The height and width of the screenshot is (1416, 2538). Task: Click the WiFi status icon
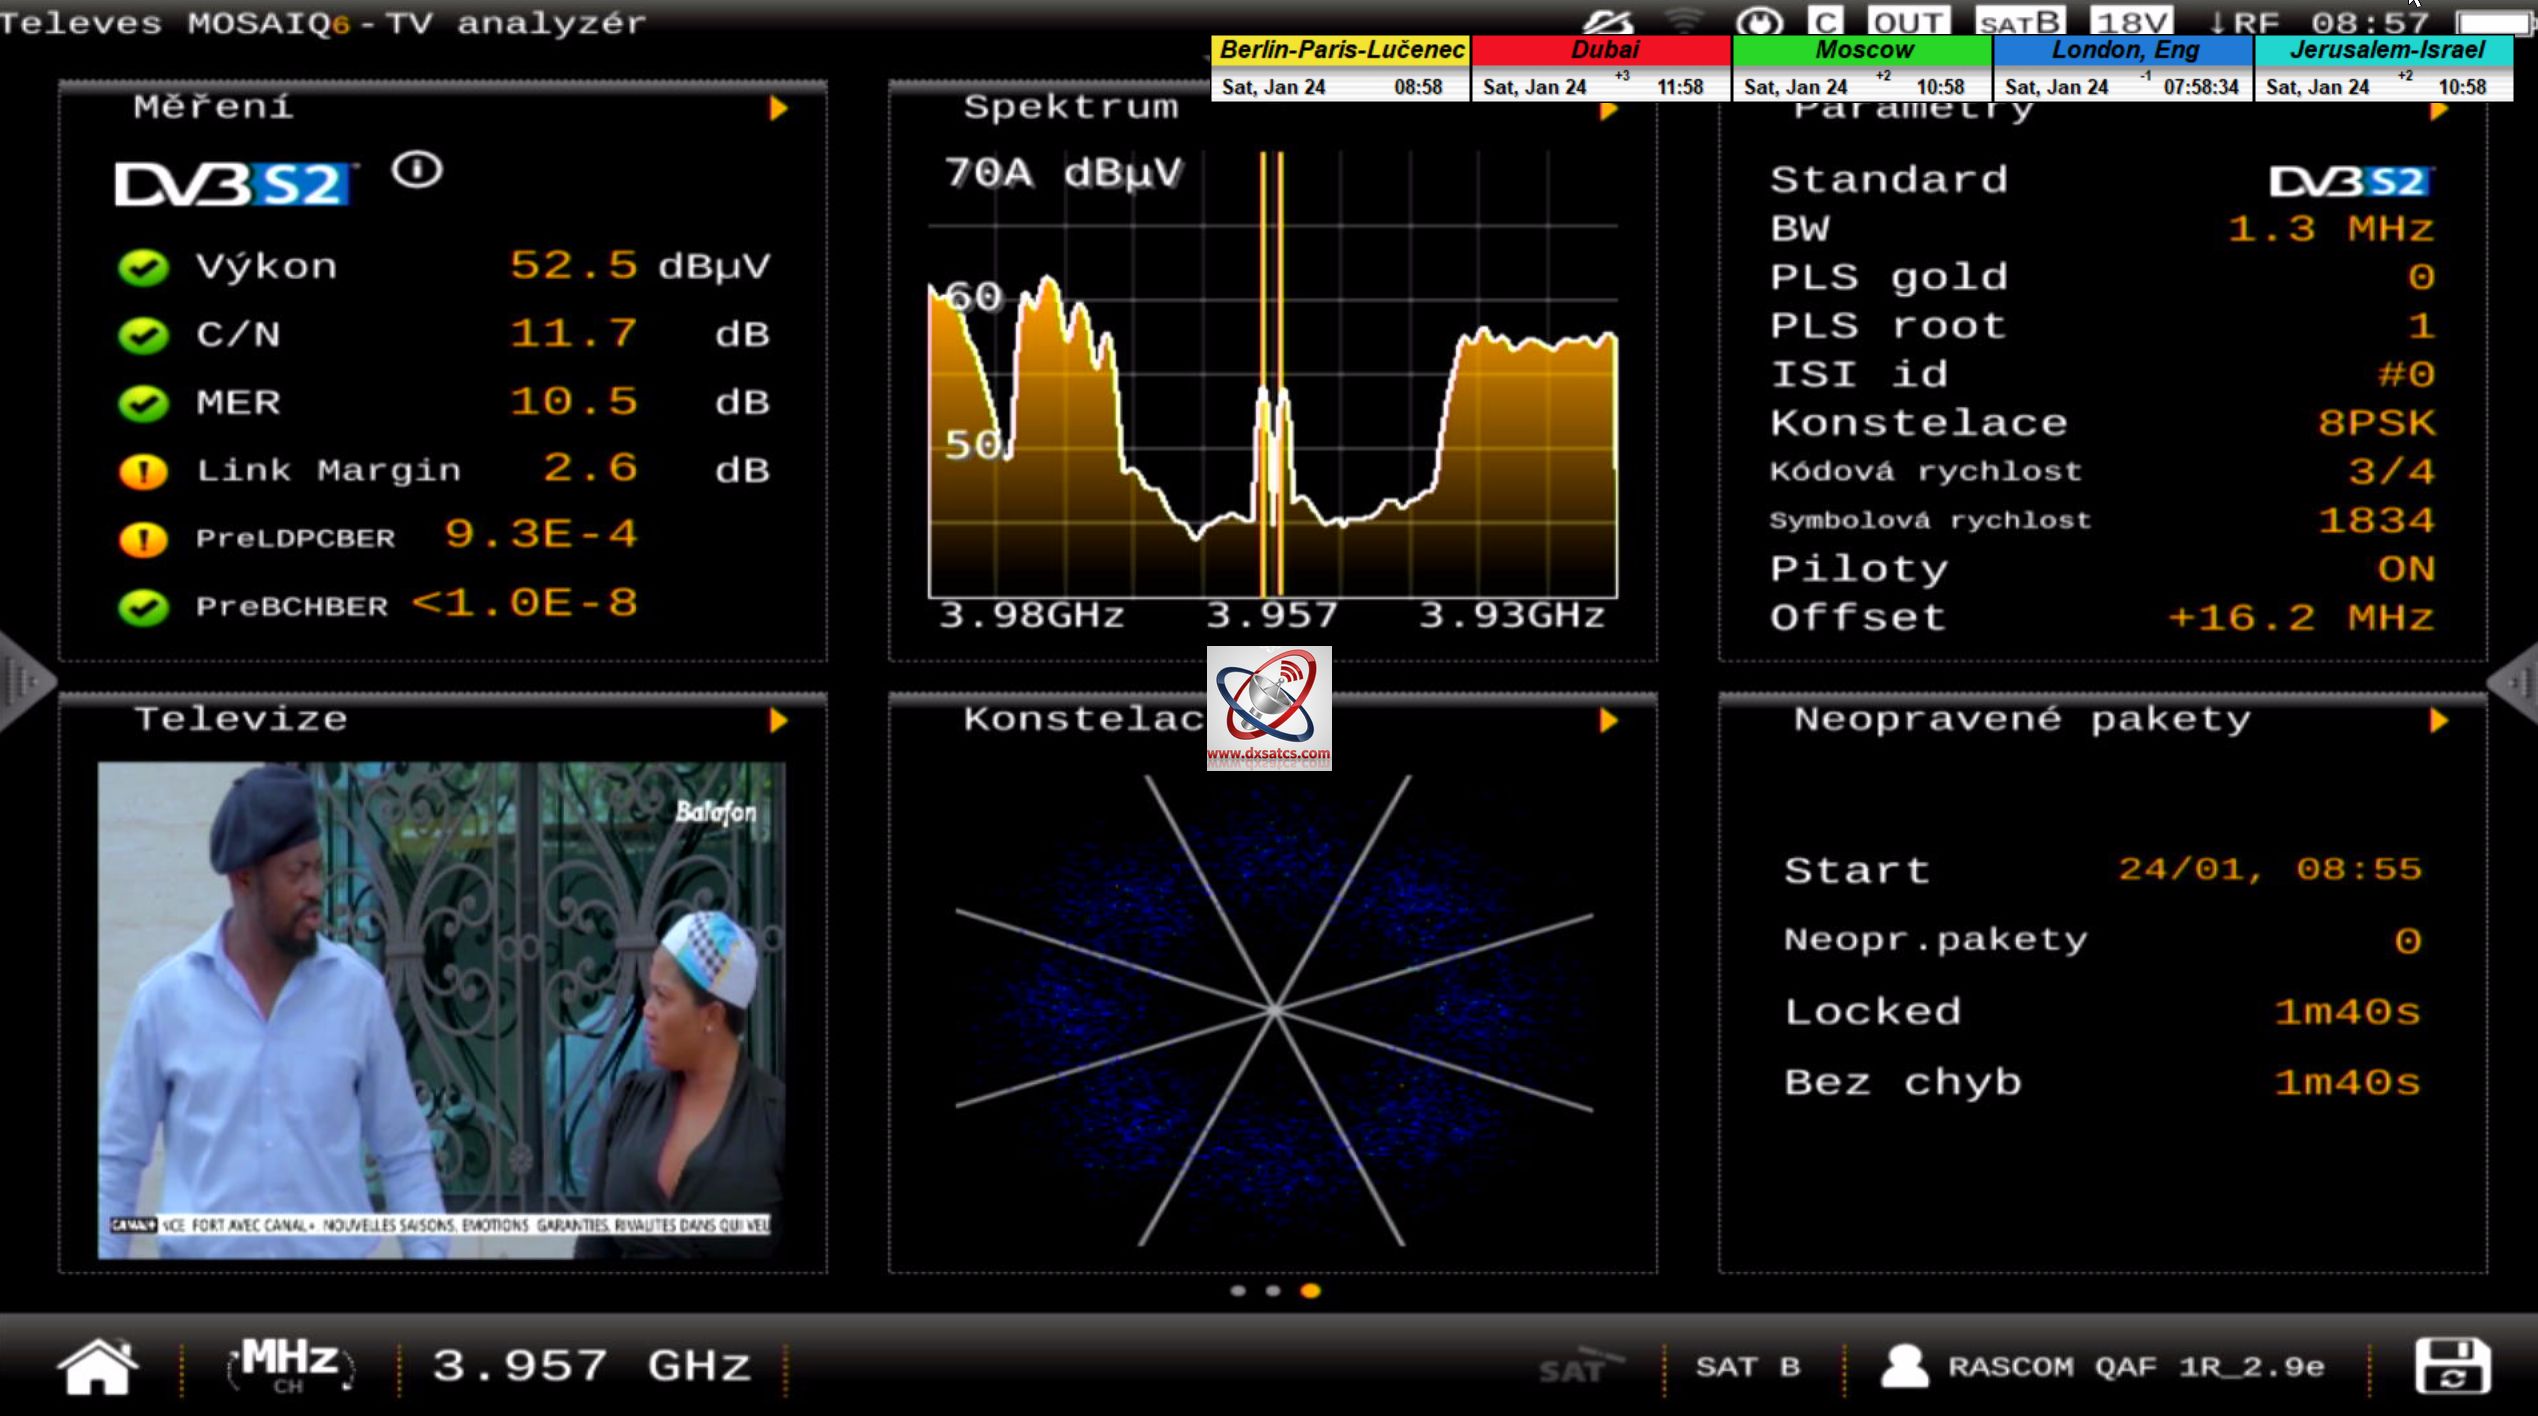coord(1686,21)
